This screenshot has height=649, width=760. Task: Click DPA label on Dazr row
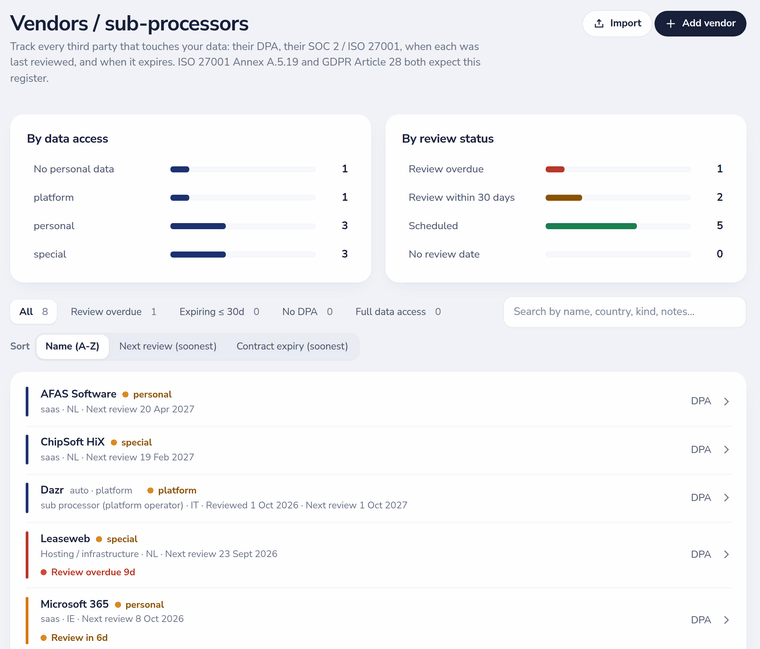coord(701,498)
